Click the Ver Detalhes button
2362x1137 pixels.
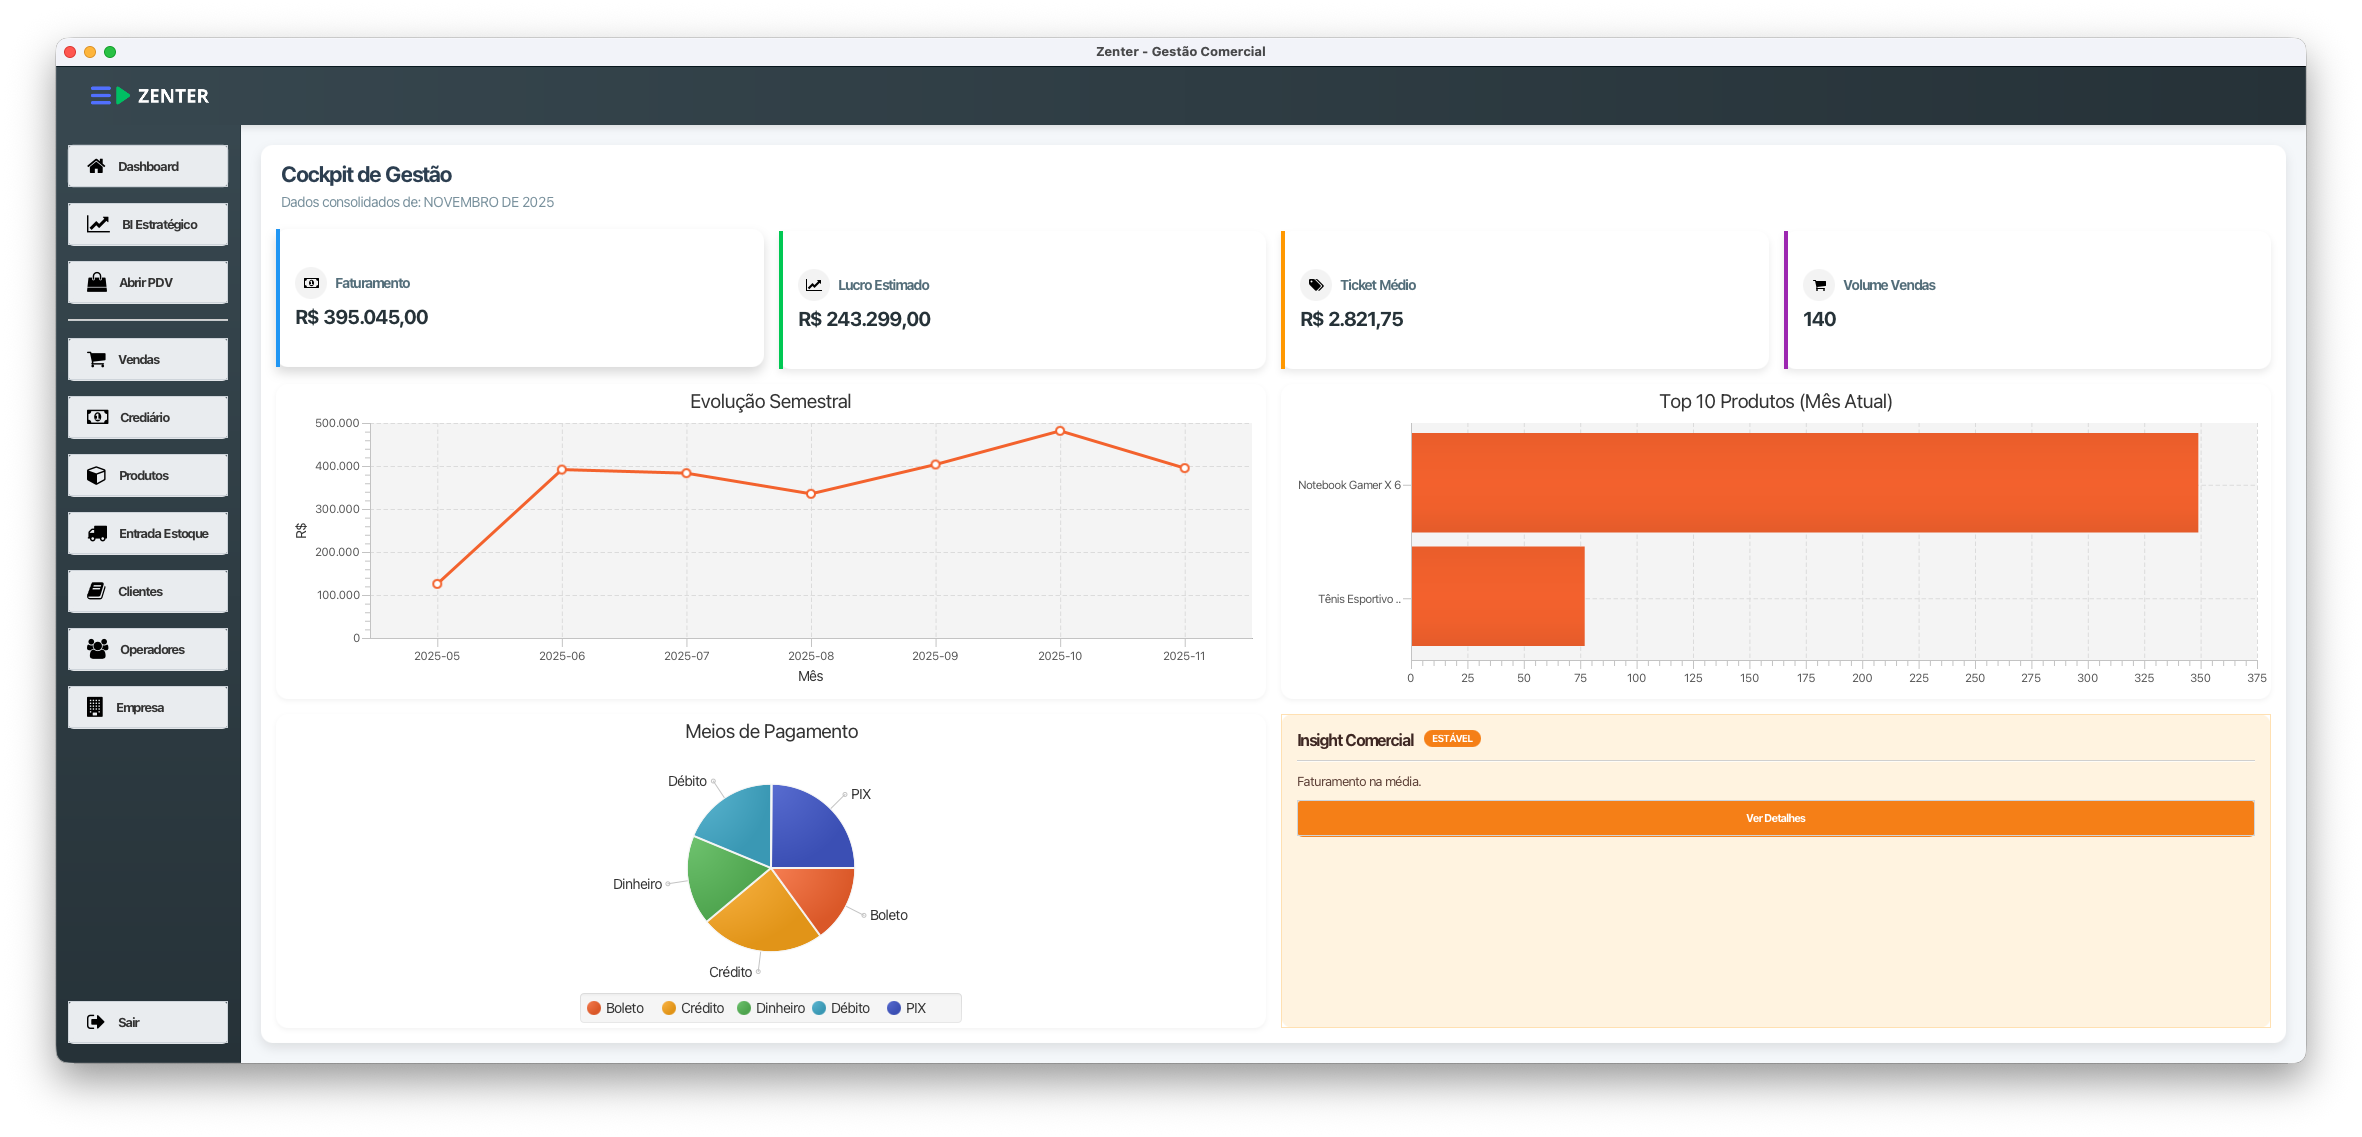[1774, 818]
